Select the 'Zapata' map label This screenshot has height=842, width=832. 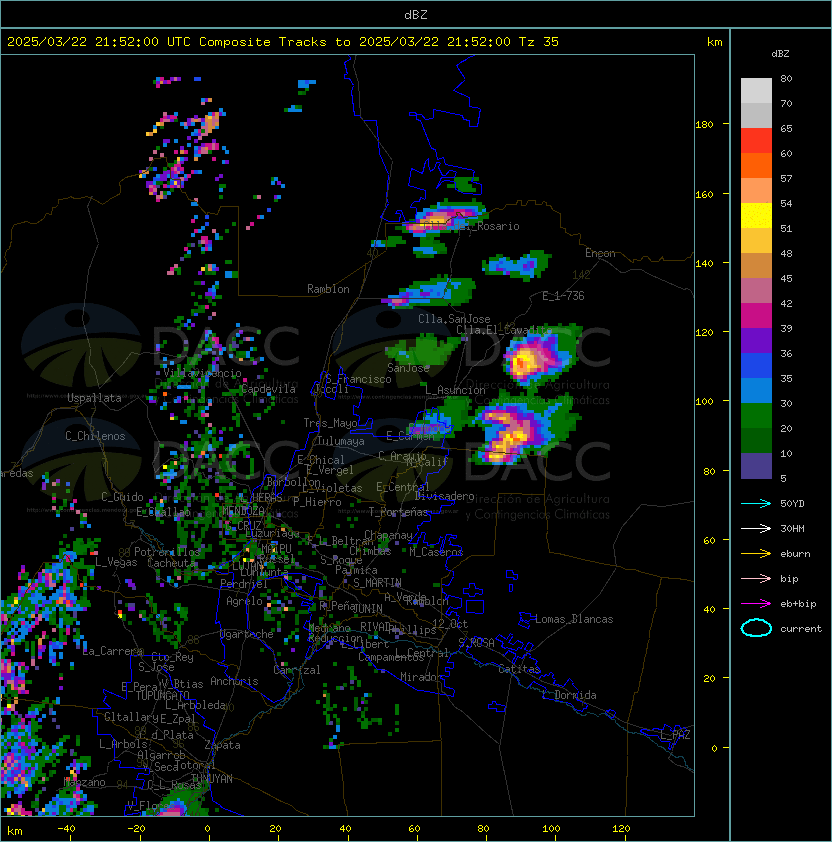[x=222, y=745]
